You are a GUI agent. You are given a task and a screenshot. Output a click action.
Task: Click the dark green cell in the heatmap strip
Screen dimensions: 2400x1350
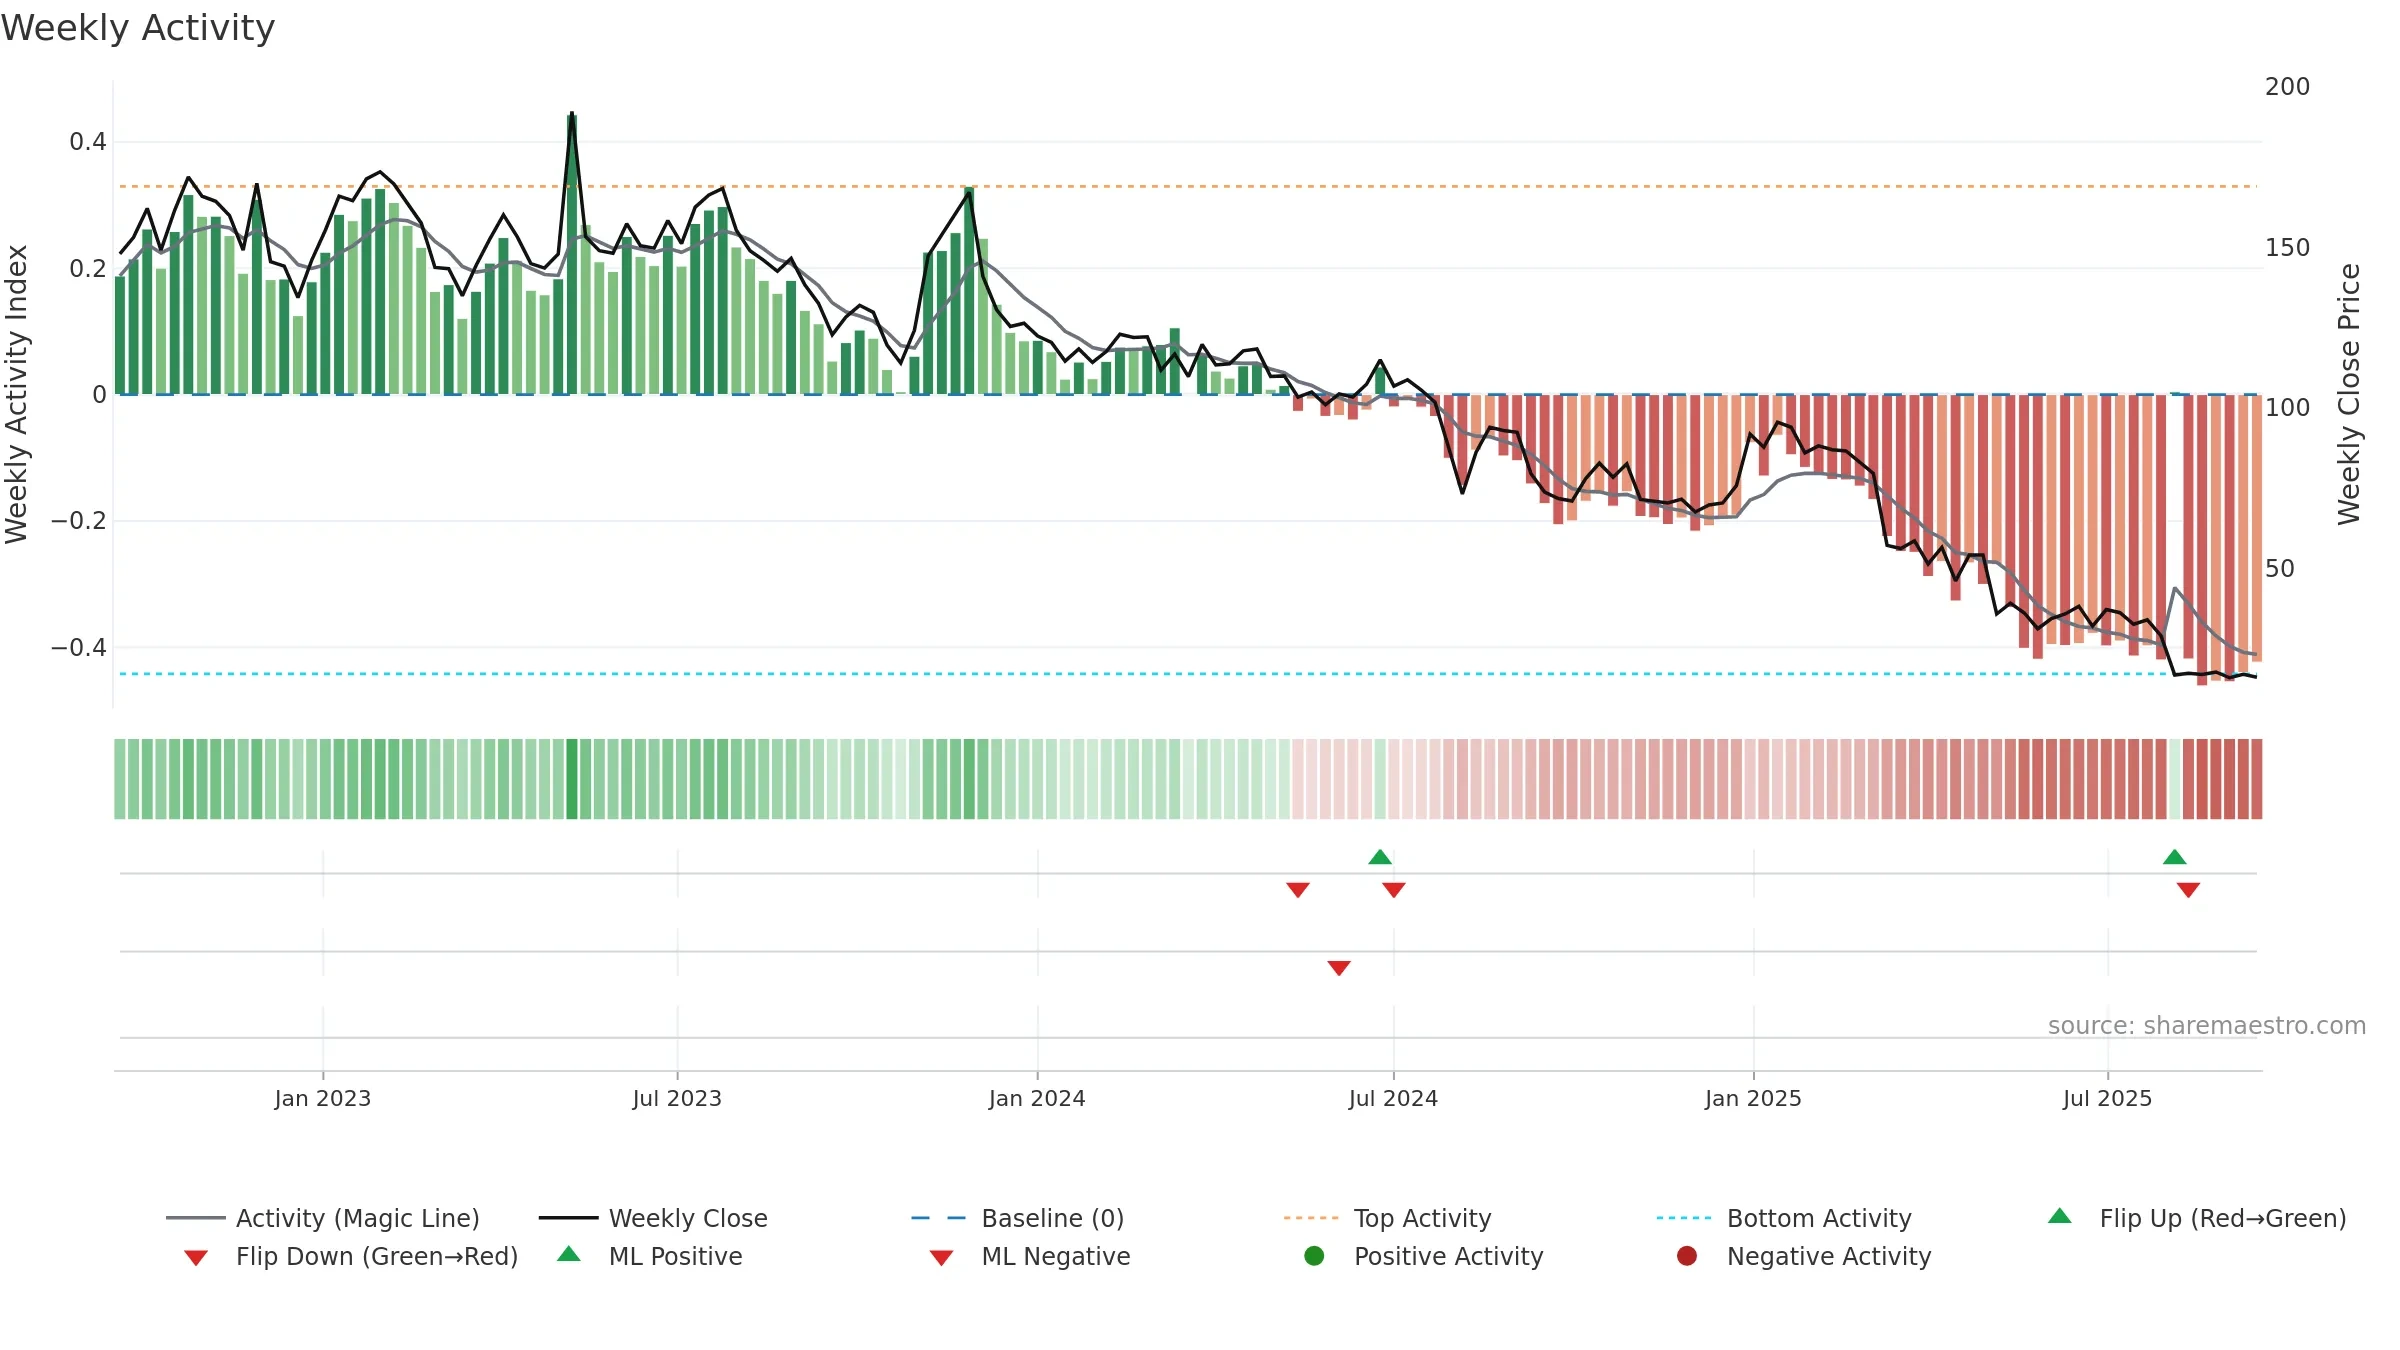(572, 779)
